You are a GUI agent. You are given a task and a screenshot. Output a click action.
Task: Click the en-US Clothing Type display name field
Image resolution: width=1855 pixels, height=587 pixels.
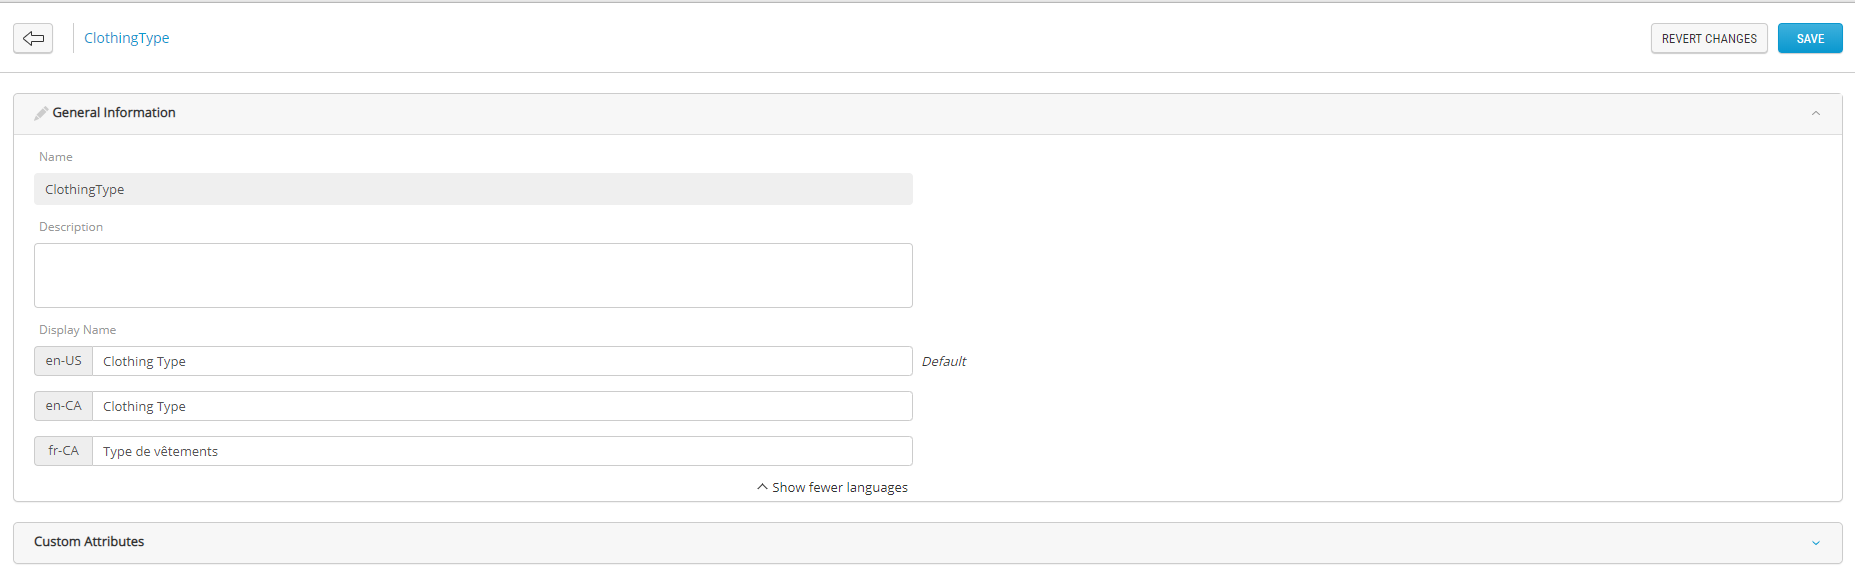500,361
